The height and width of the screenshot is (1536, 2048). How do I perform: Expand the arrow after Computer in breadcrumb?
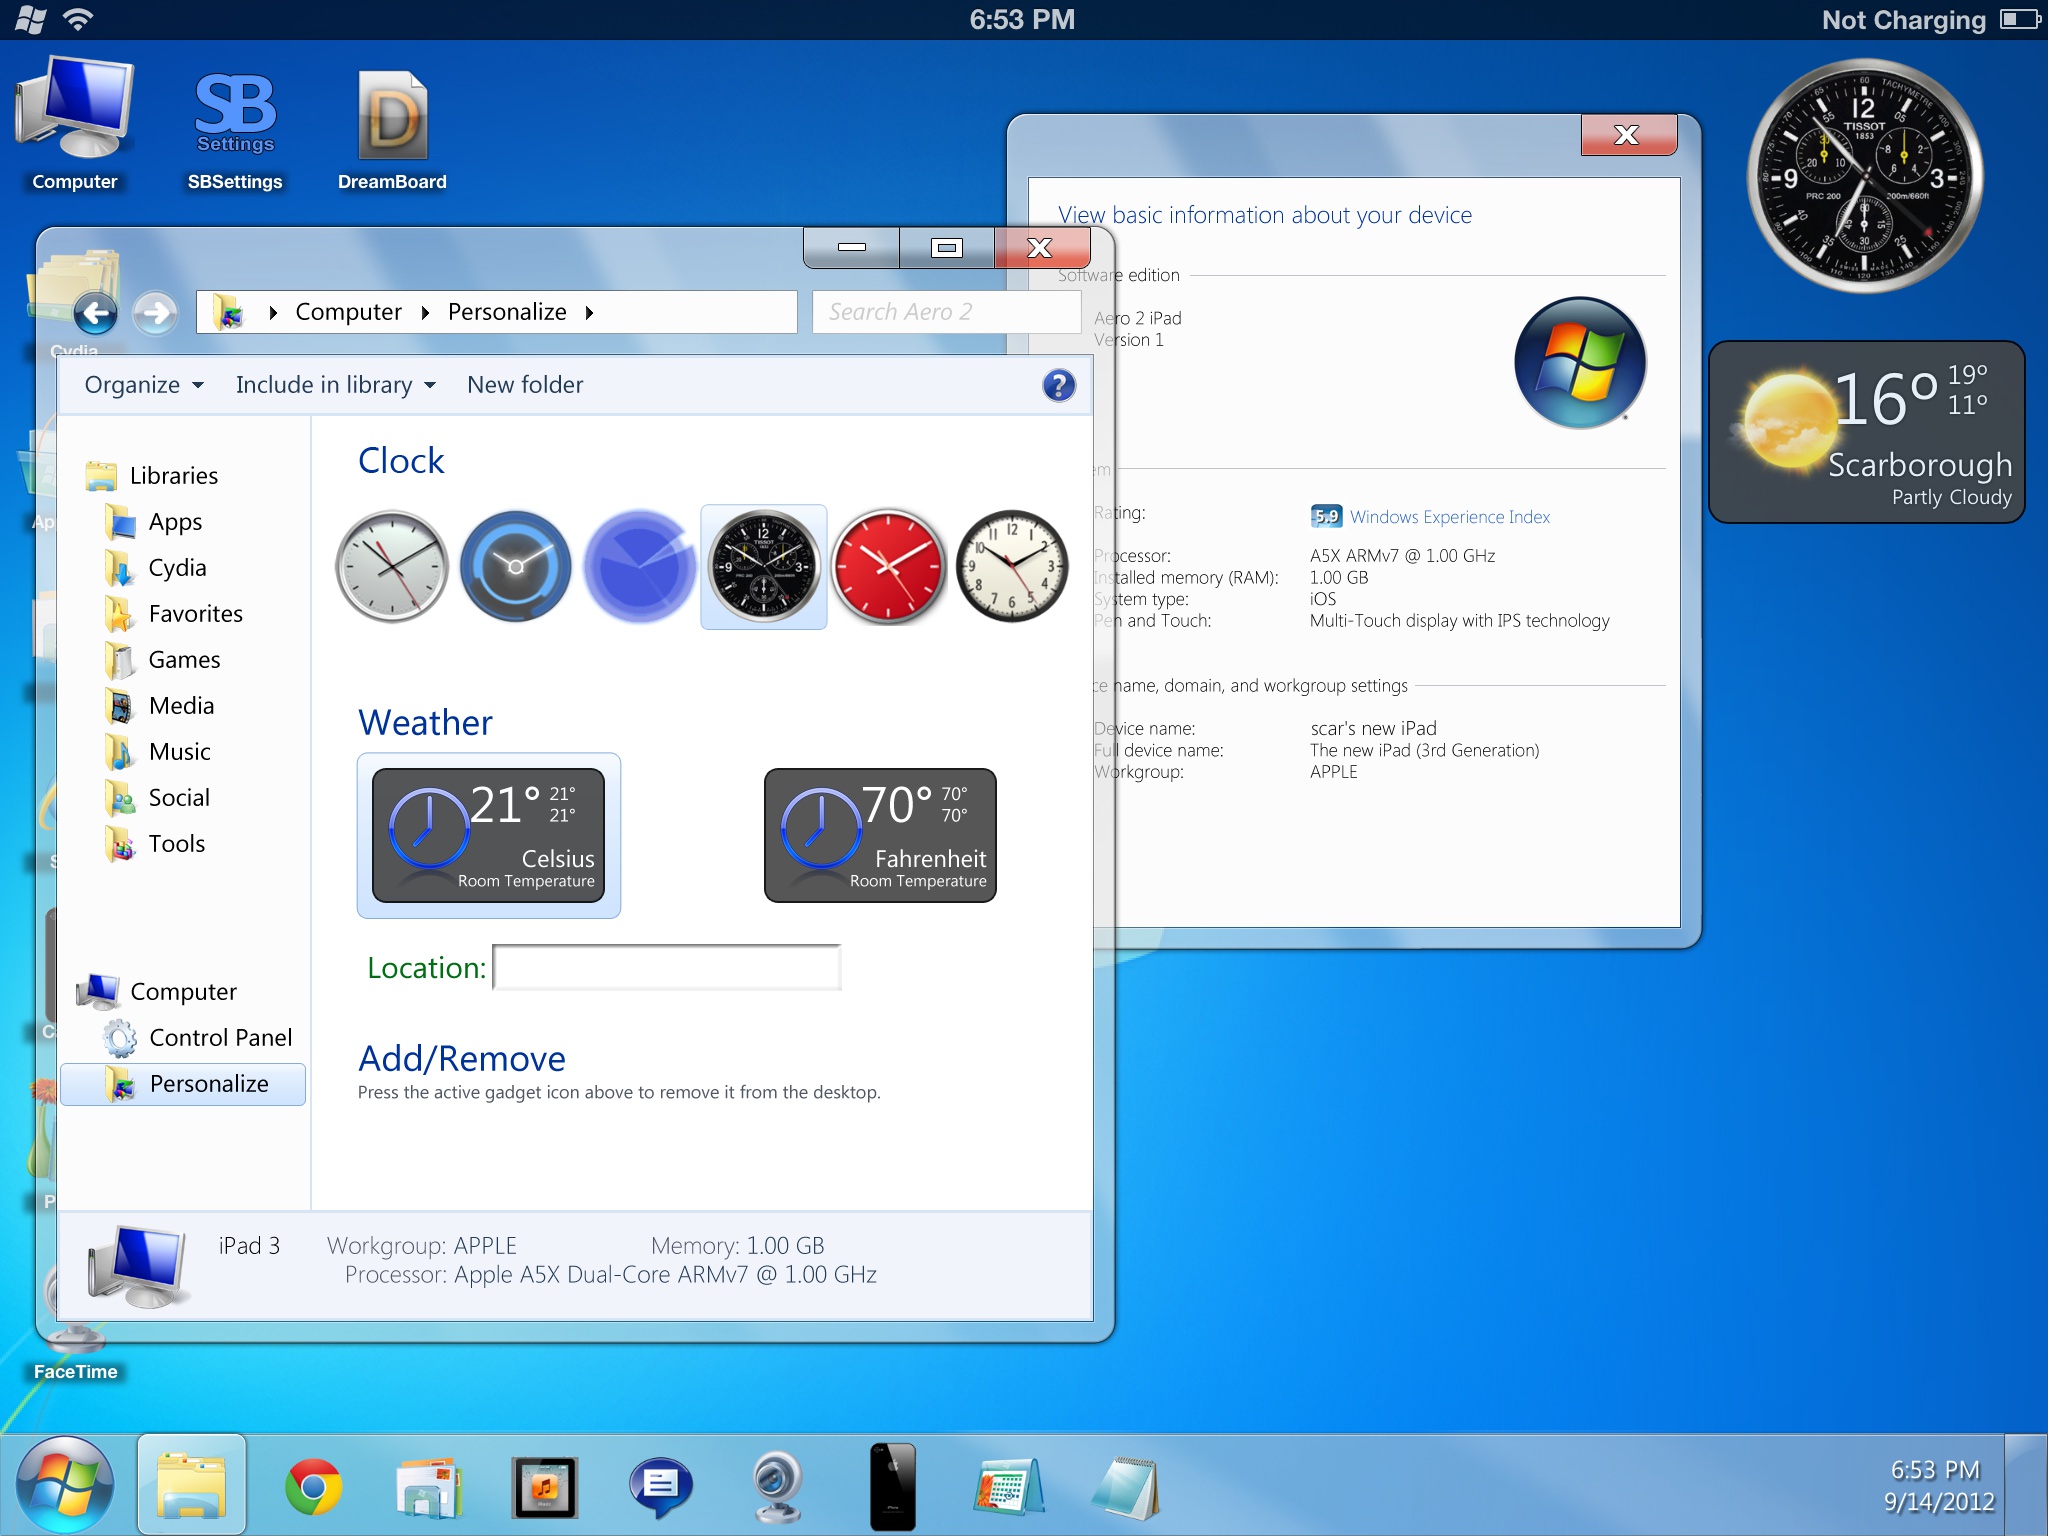425,313
